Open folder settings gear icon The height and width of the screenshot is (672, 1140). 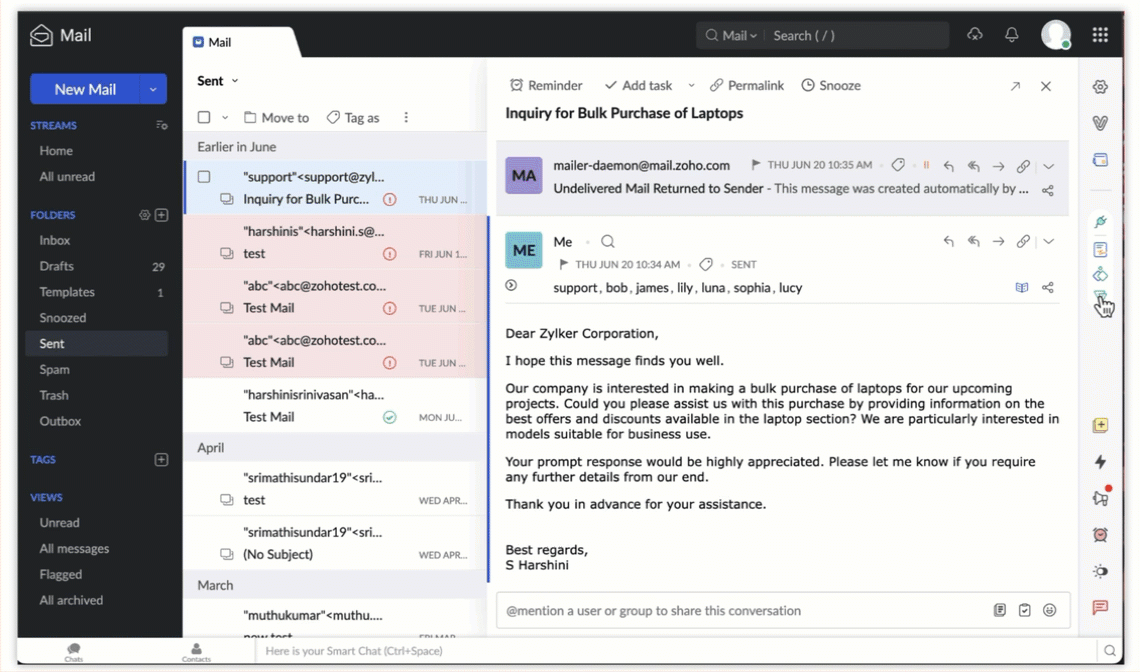[145, 215]
